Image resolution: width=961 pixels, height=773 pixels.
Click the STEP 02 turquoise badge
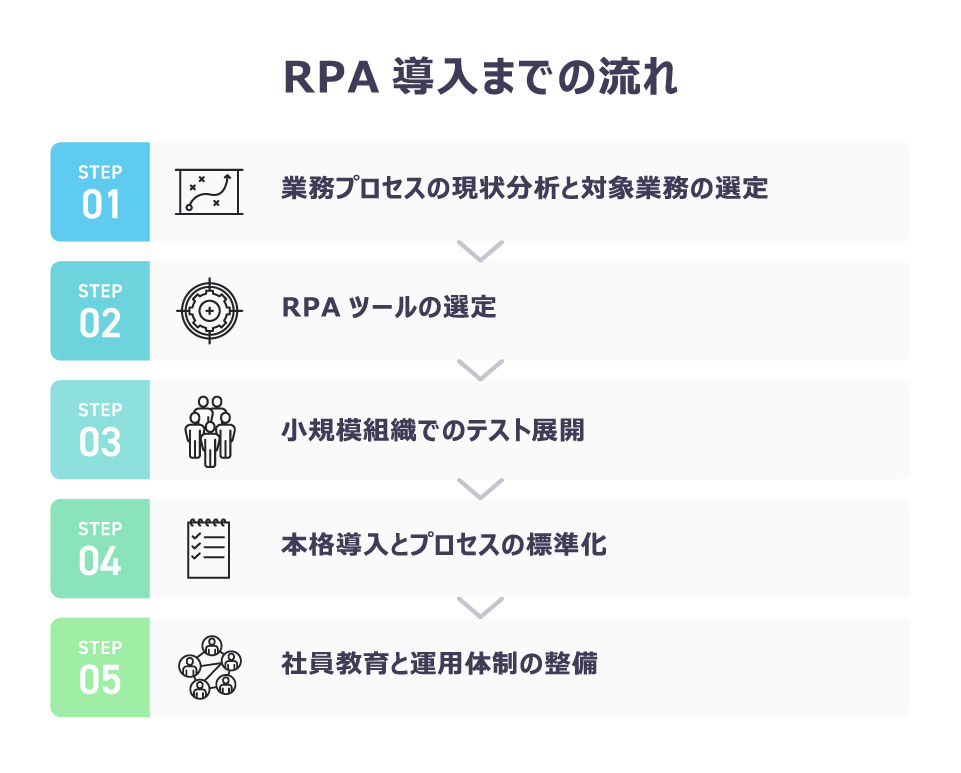coord(100,311)
